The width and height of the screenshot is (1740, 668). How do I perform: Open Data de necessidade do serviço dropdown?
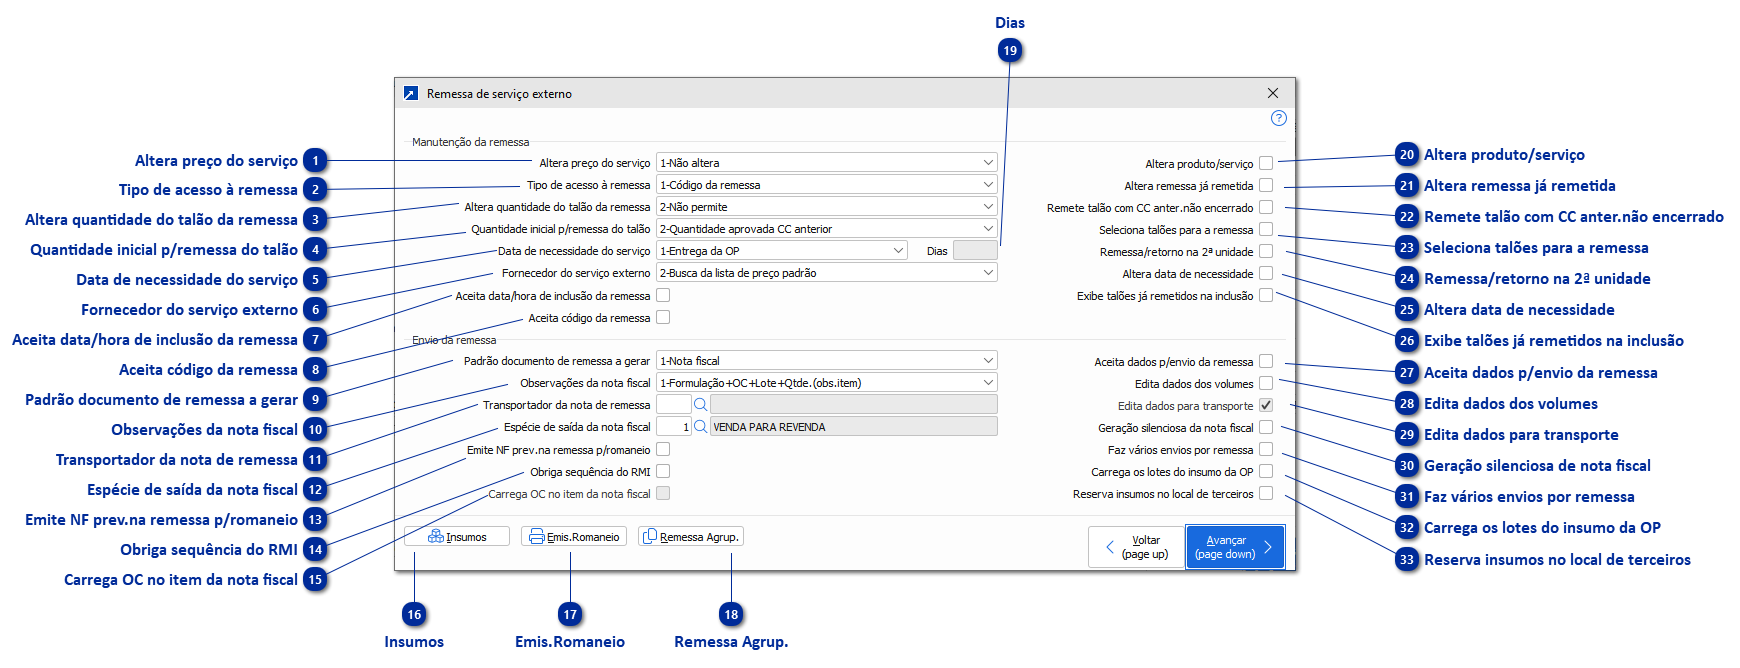point(782,251)
